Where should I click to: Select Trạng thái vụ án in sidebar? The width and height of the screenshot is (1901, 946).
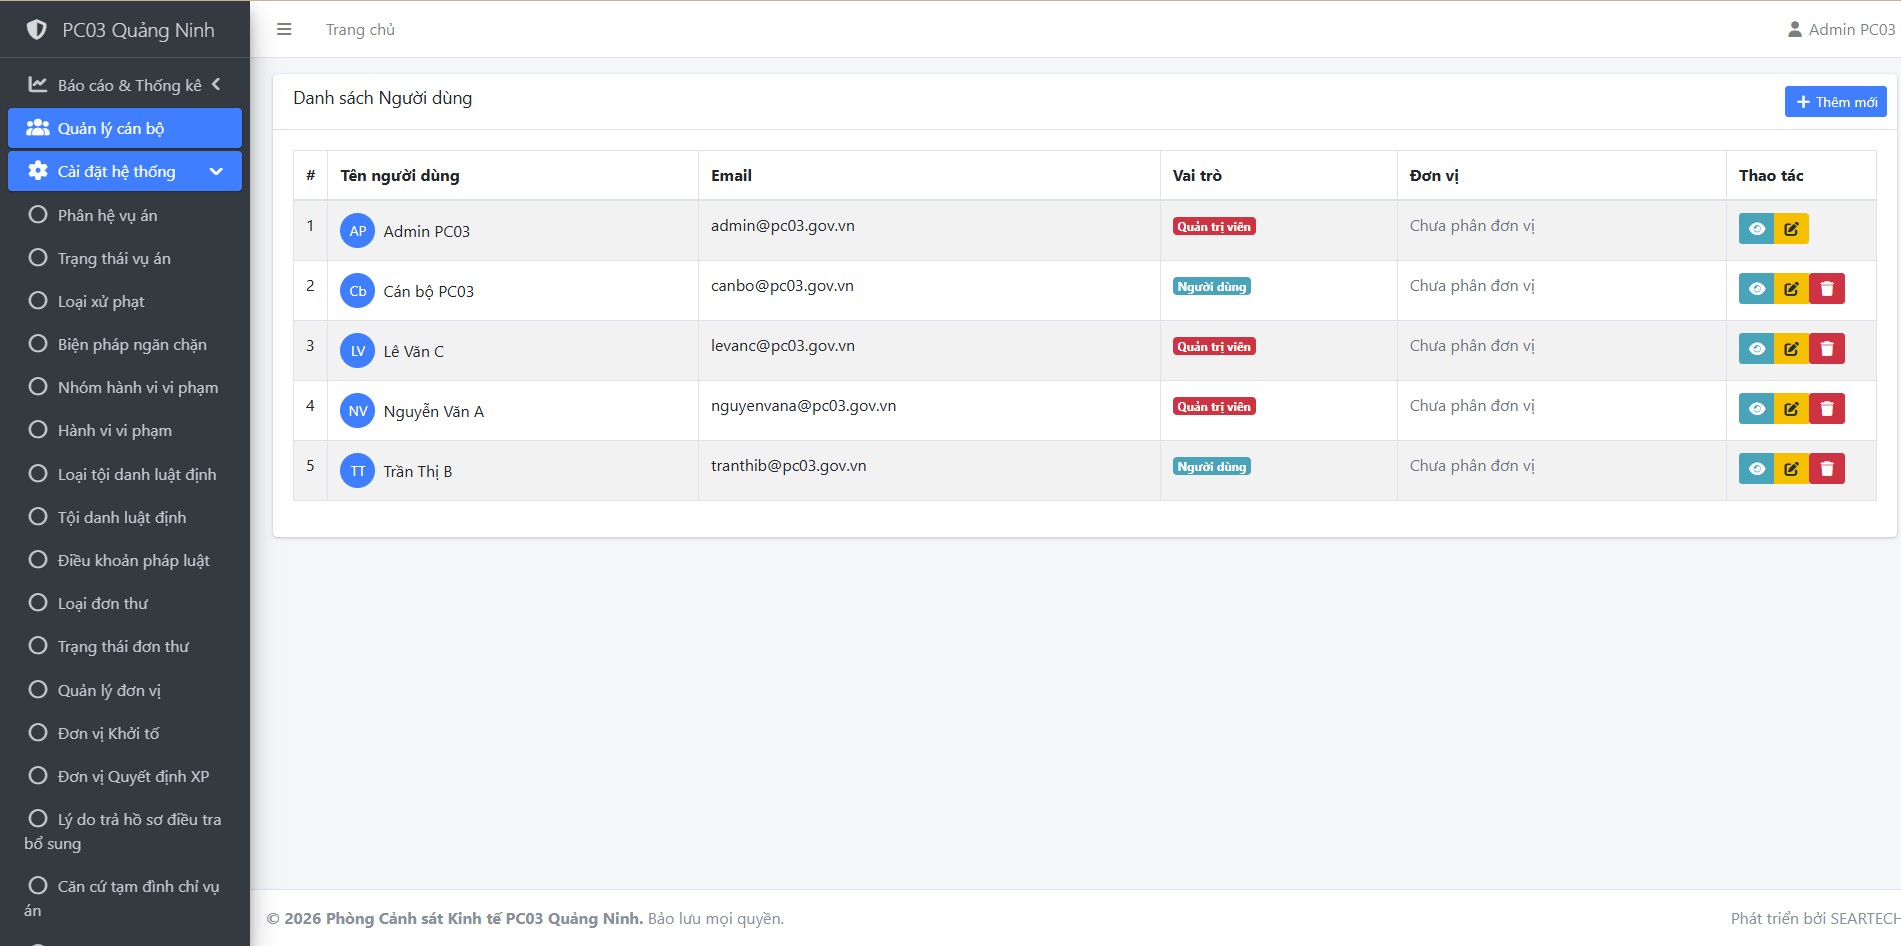click(114, 258)
